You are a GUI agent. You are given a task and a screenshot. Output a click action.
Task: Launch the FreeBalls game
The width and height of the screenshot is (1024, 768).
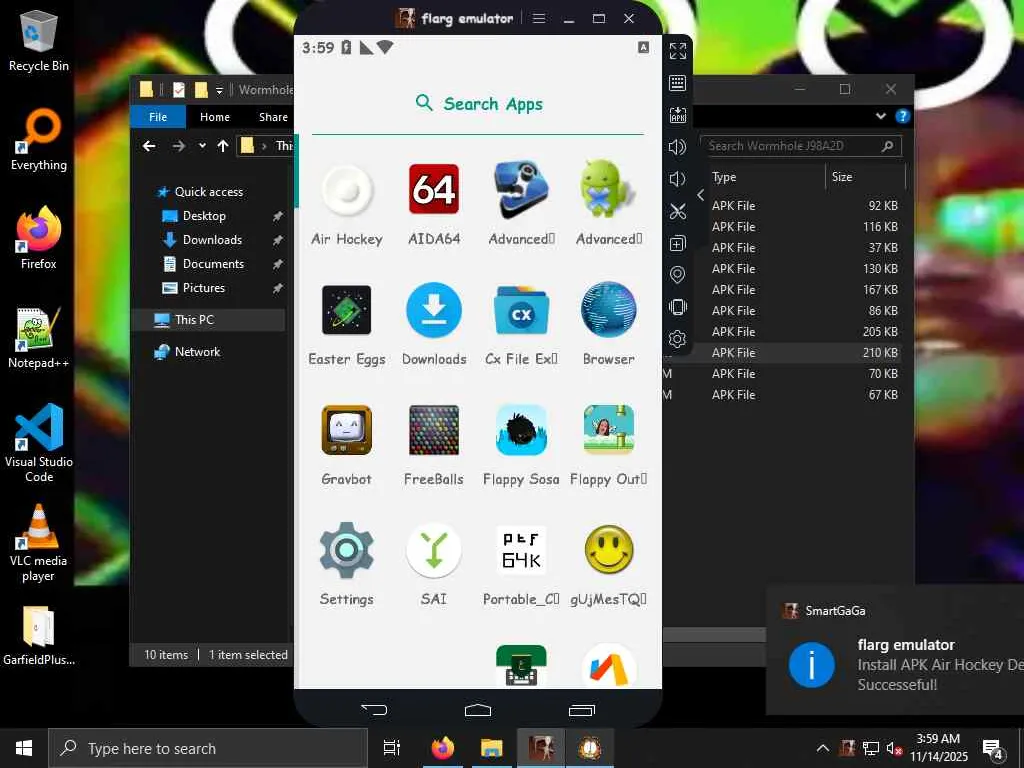(x=434, y=445)
